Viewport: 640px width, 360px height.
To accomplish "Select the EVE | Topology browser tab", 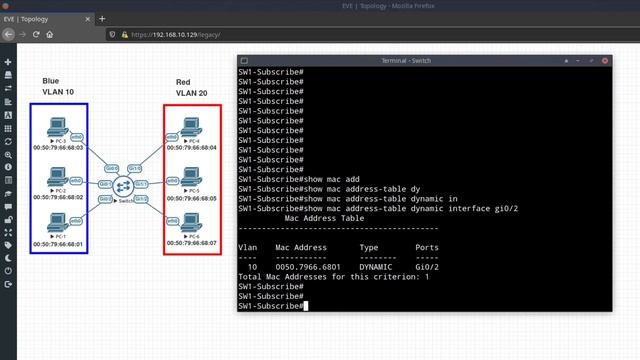I will click(47, 19).
